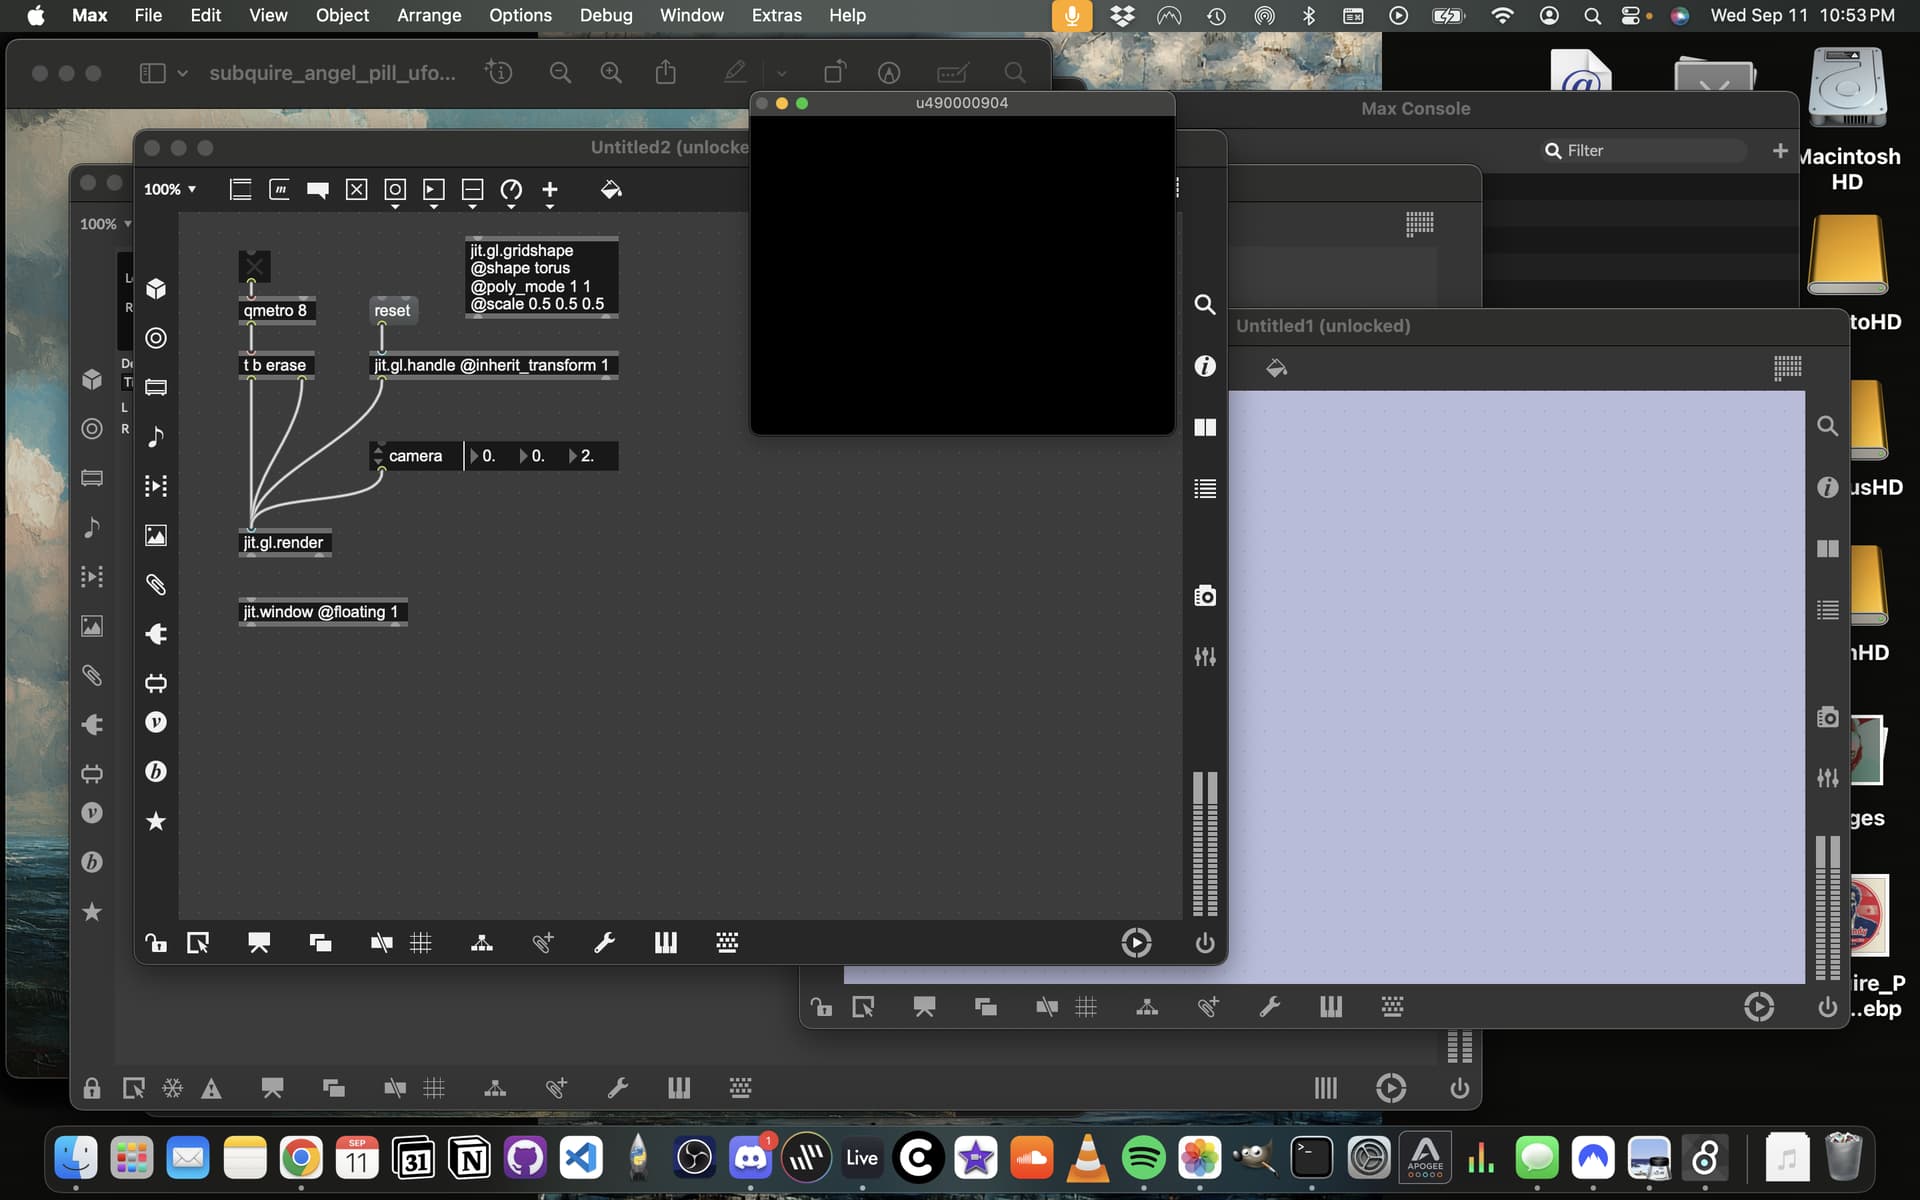The height and width of the screenshot is (1200, 1920).
Task: Open the Extras menu
Action: tap(777, 15)
